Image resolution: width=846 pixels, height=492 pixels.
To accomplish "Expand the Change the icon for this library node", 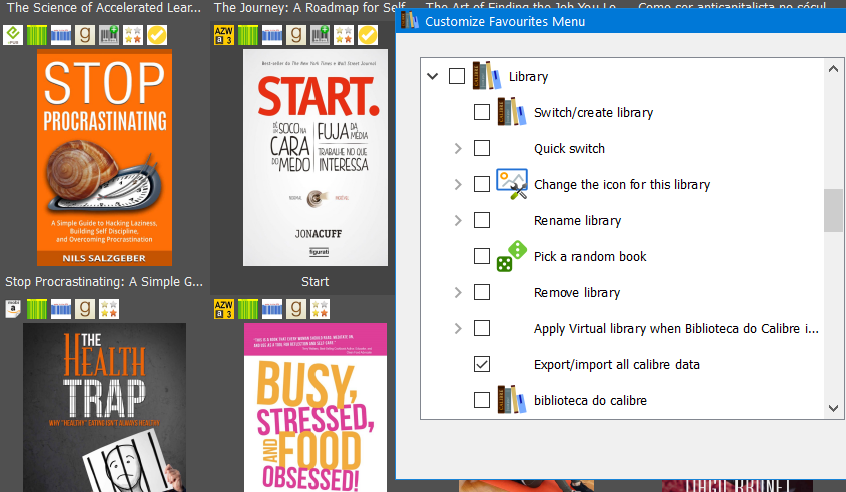I will click(x=458, y=184).
